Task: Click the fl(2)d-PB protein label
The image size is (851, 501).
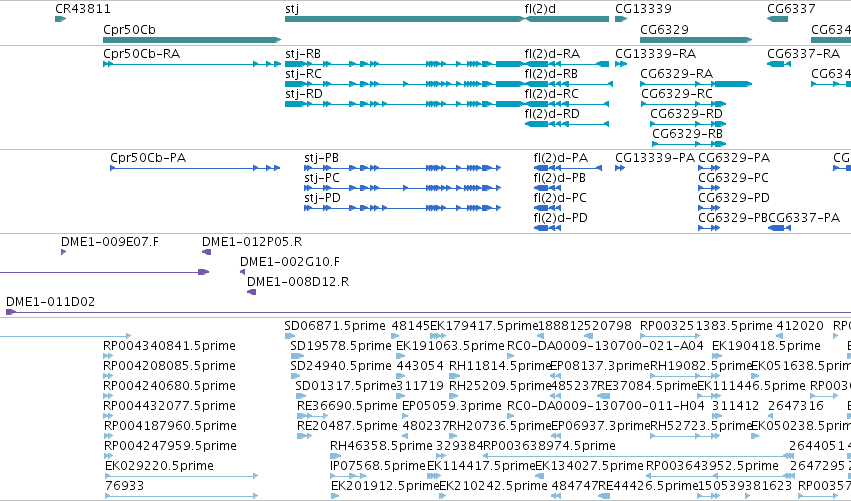Action: coord(560,178)
